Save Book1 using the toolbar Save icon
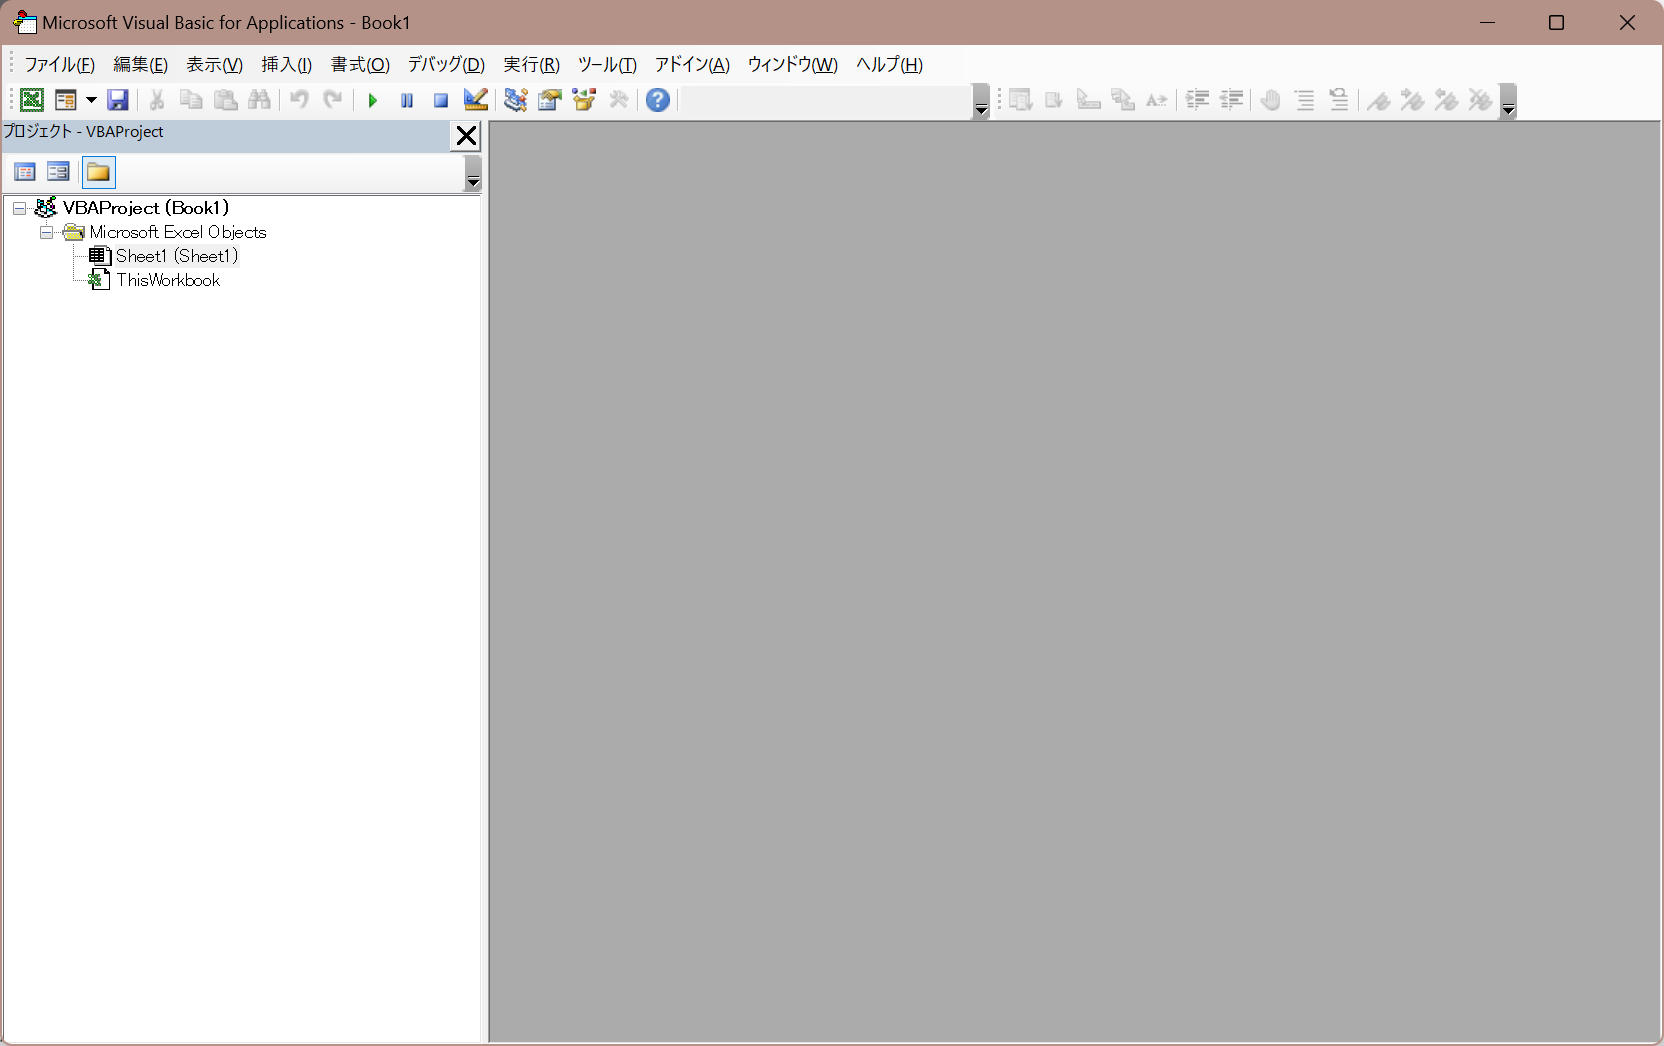The height and width of the screenshot is (1046, 1664). [x=118, y=100]
